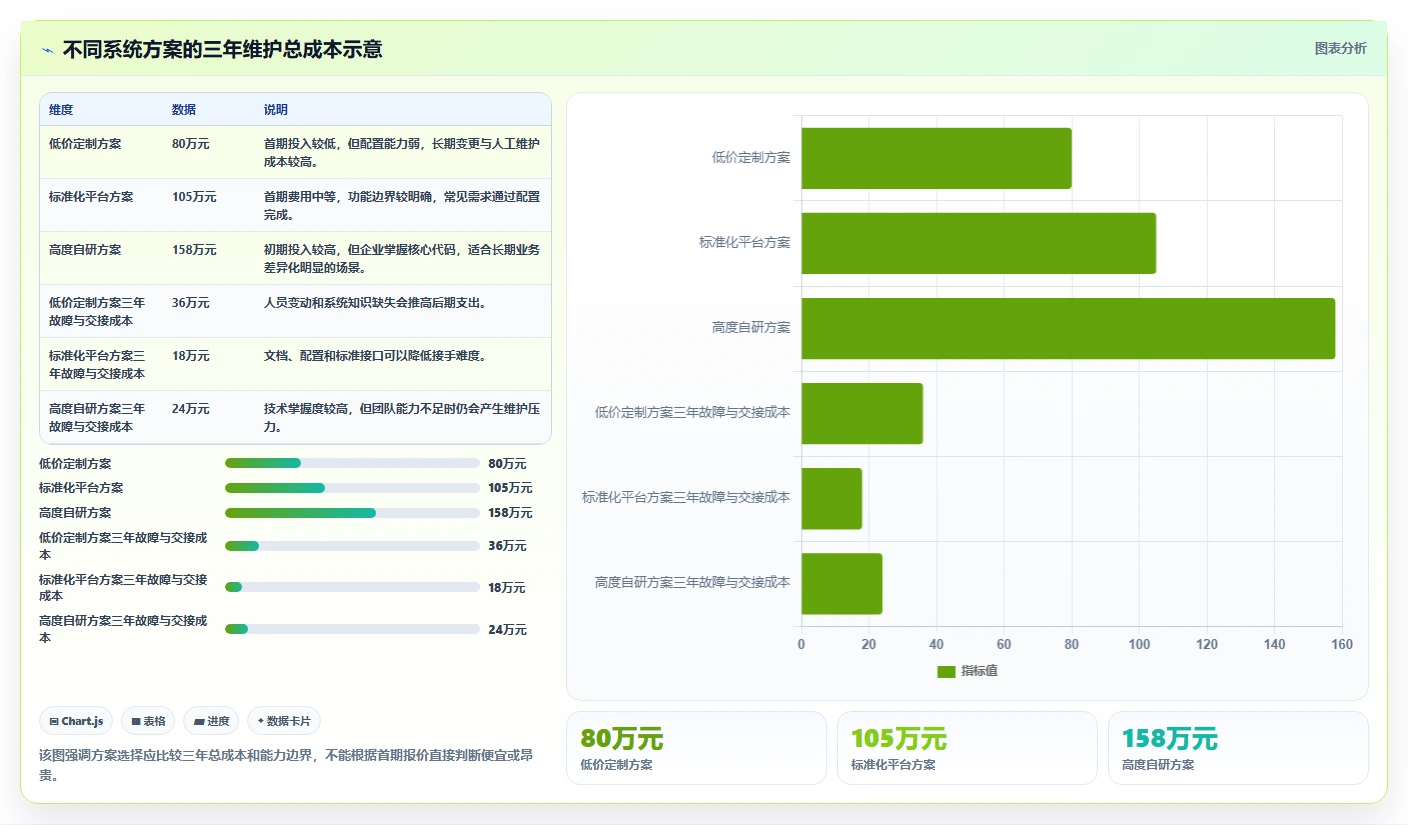1408x825 pixels.
Task: Click the 18万元 progress bar track
Action: 352,587
